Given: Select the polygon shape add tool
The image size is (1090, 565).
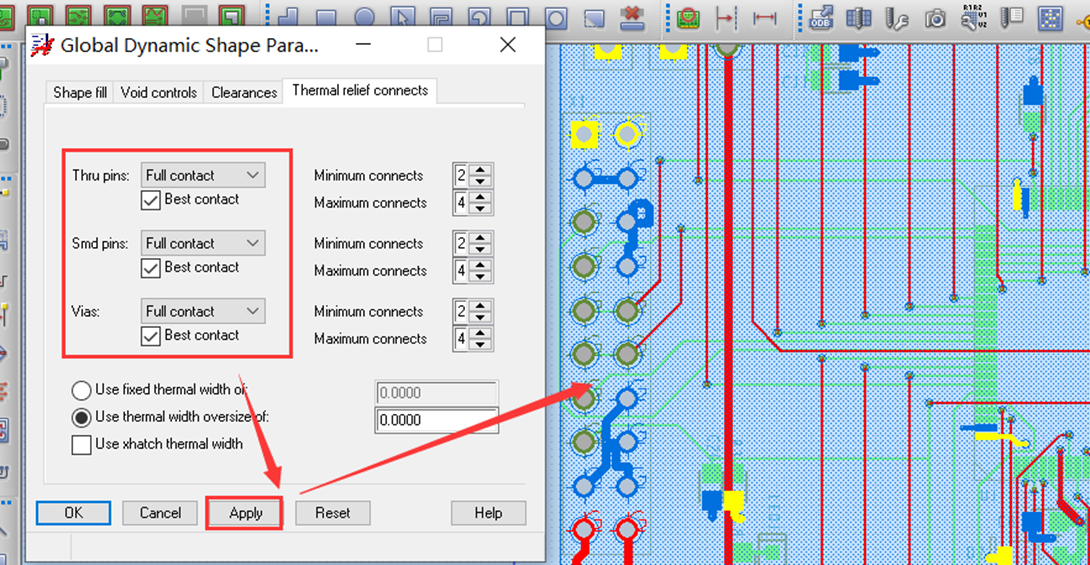Looking at the screenshot, I should pos(288,17).
